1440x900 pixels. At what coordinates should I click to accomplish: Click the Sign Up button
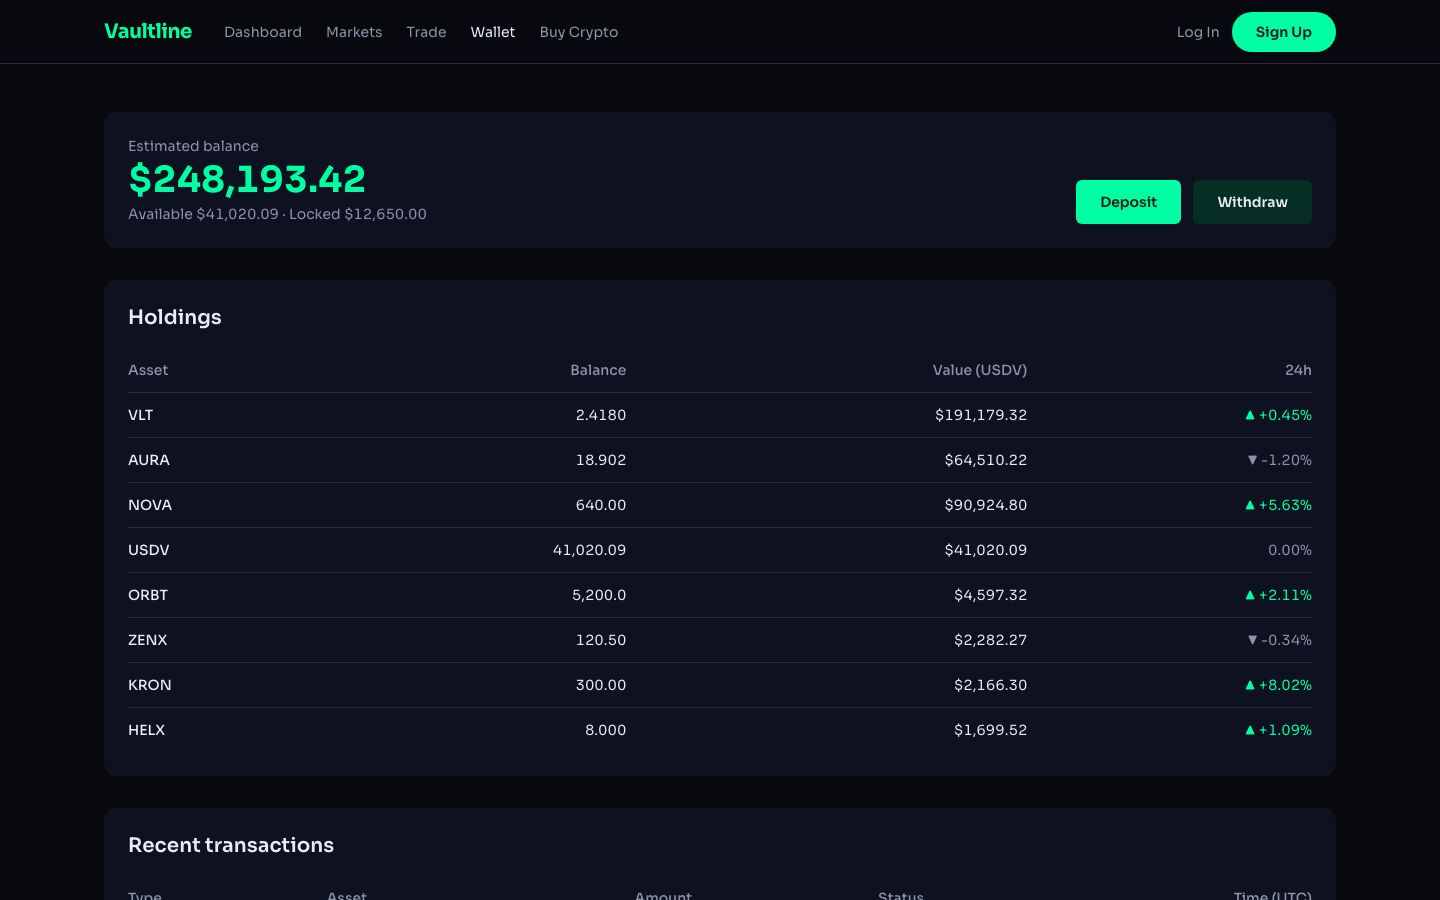1284,32
